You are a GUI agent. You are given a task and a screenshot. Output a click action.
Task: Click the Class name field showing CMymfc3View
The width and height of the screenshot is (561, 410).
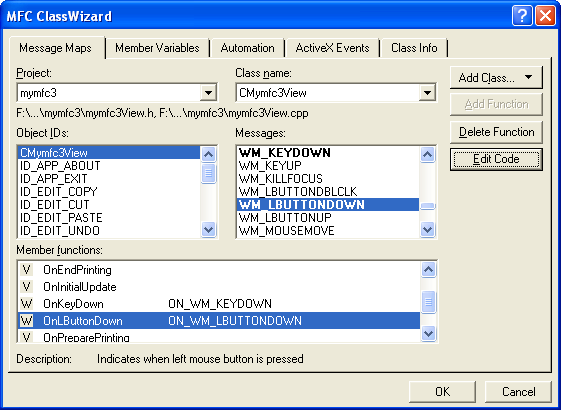coord(336,93)
